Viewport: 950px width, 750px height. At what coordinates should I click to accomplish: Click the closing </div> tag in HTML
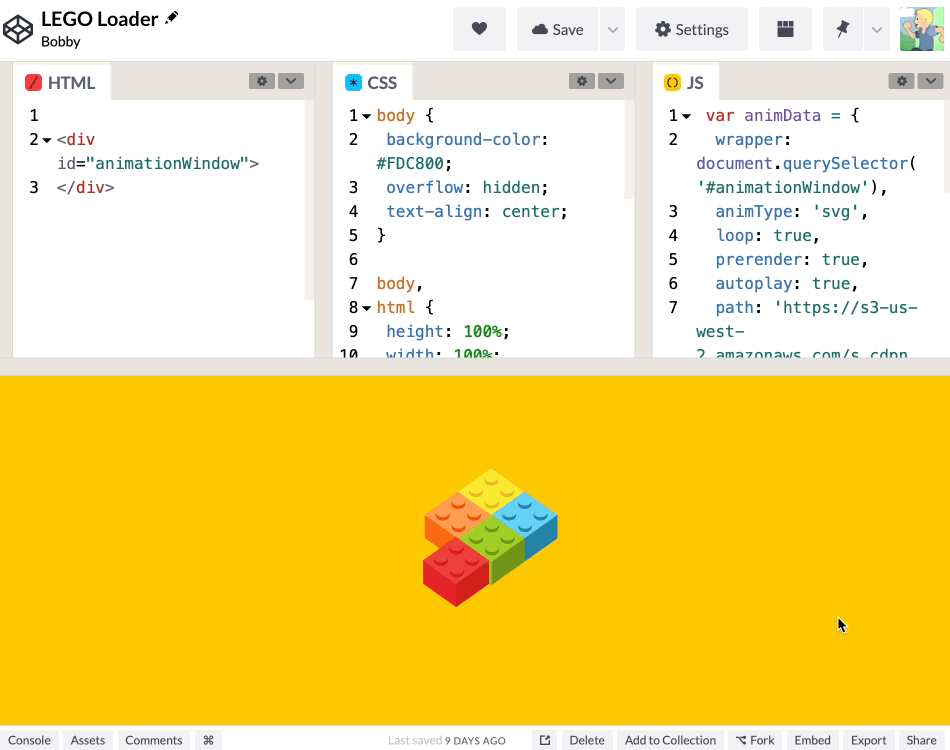[x=85, y=187]
